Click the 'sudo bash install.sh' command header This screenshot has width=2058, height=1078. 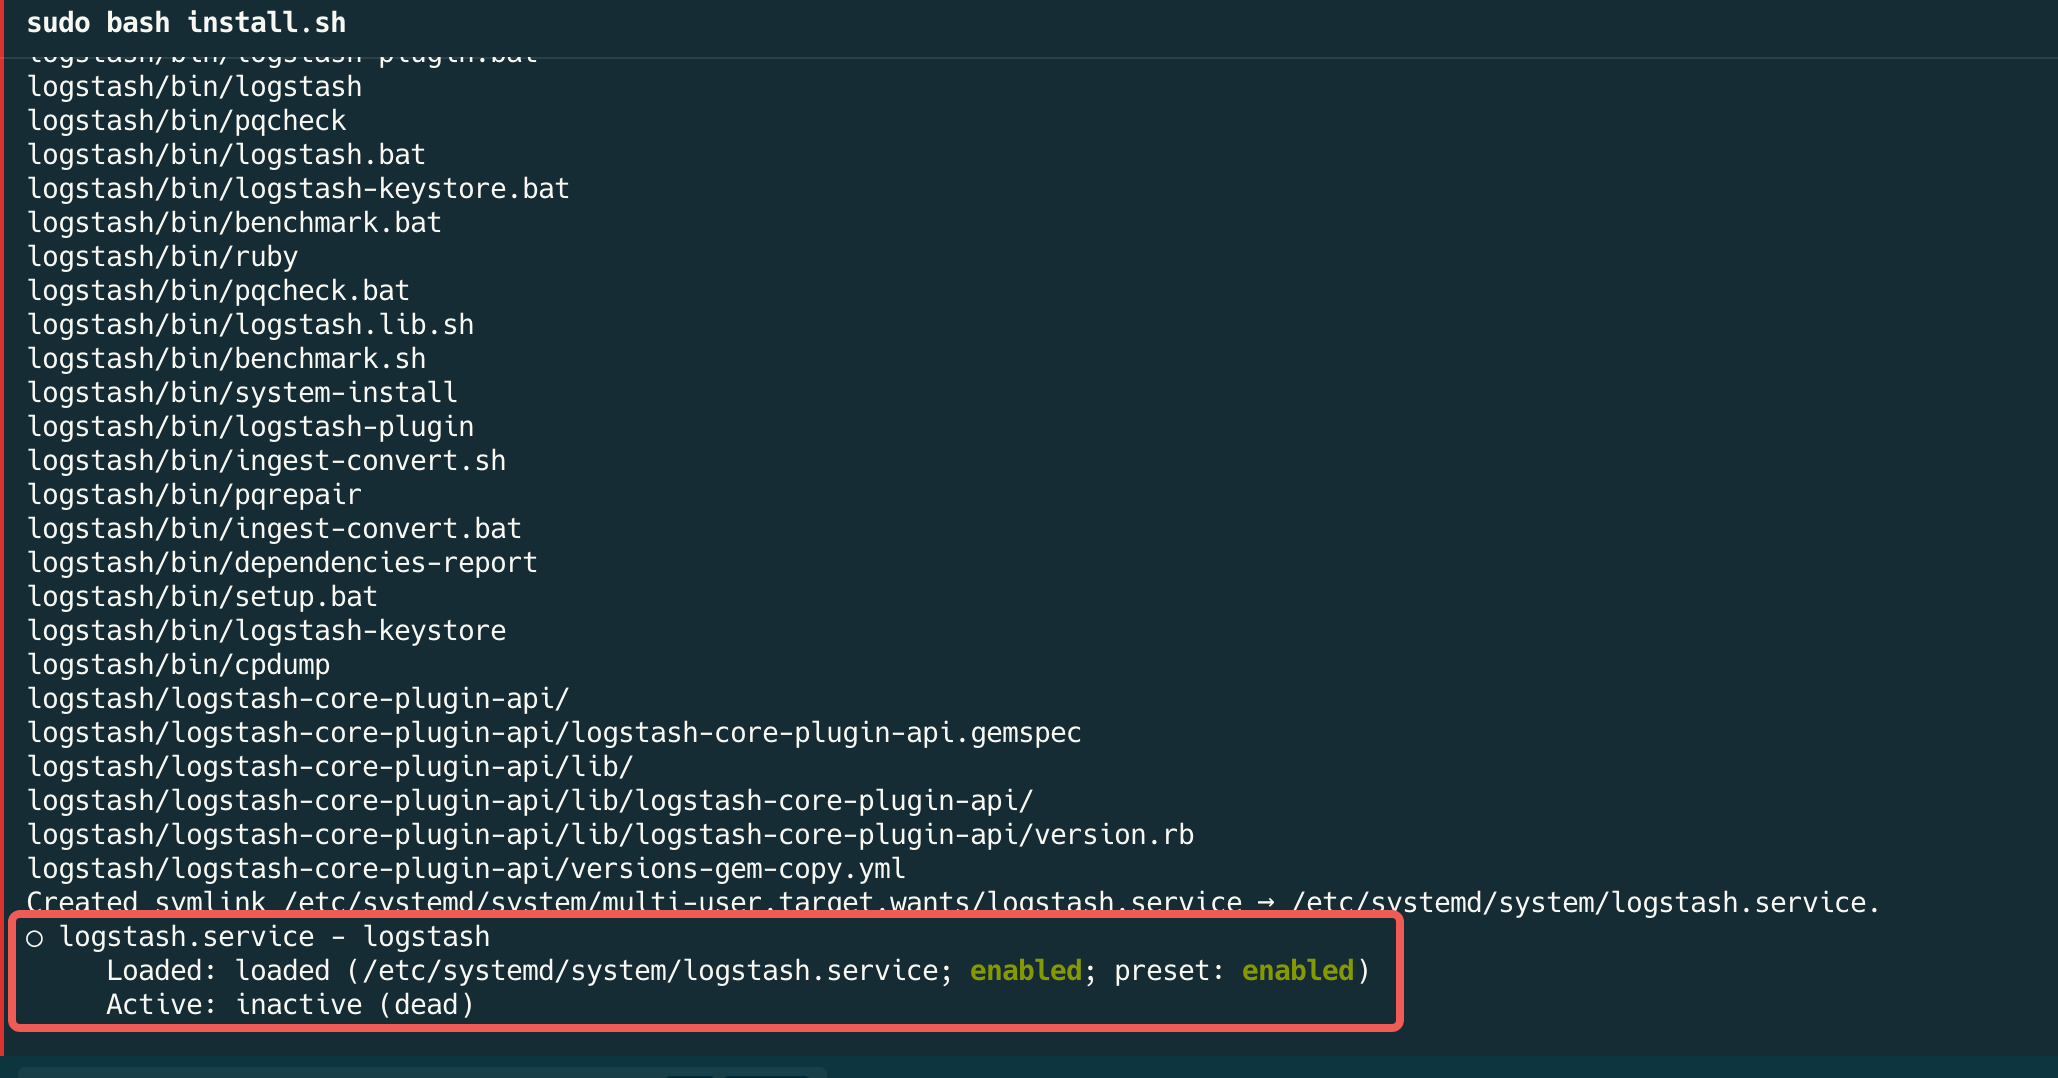[186, 23]
